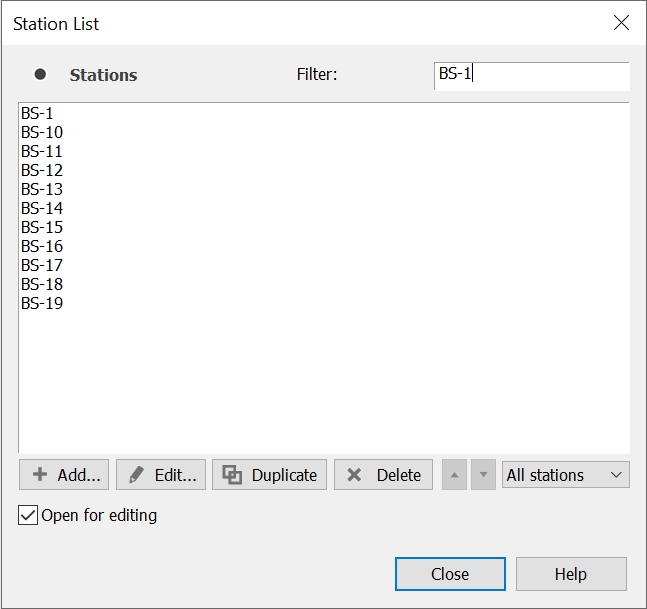
Task: Open Help for Station List
Action: tap(571, 574)
